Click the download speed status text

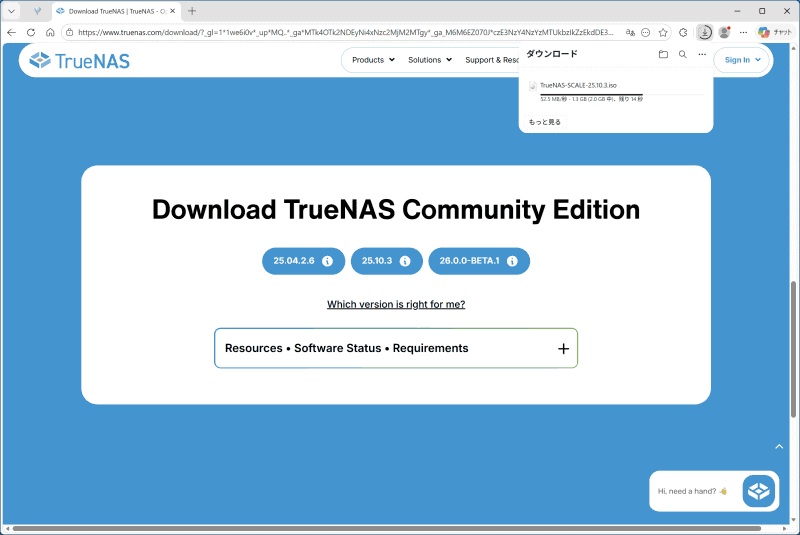(x=591, y=99)
